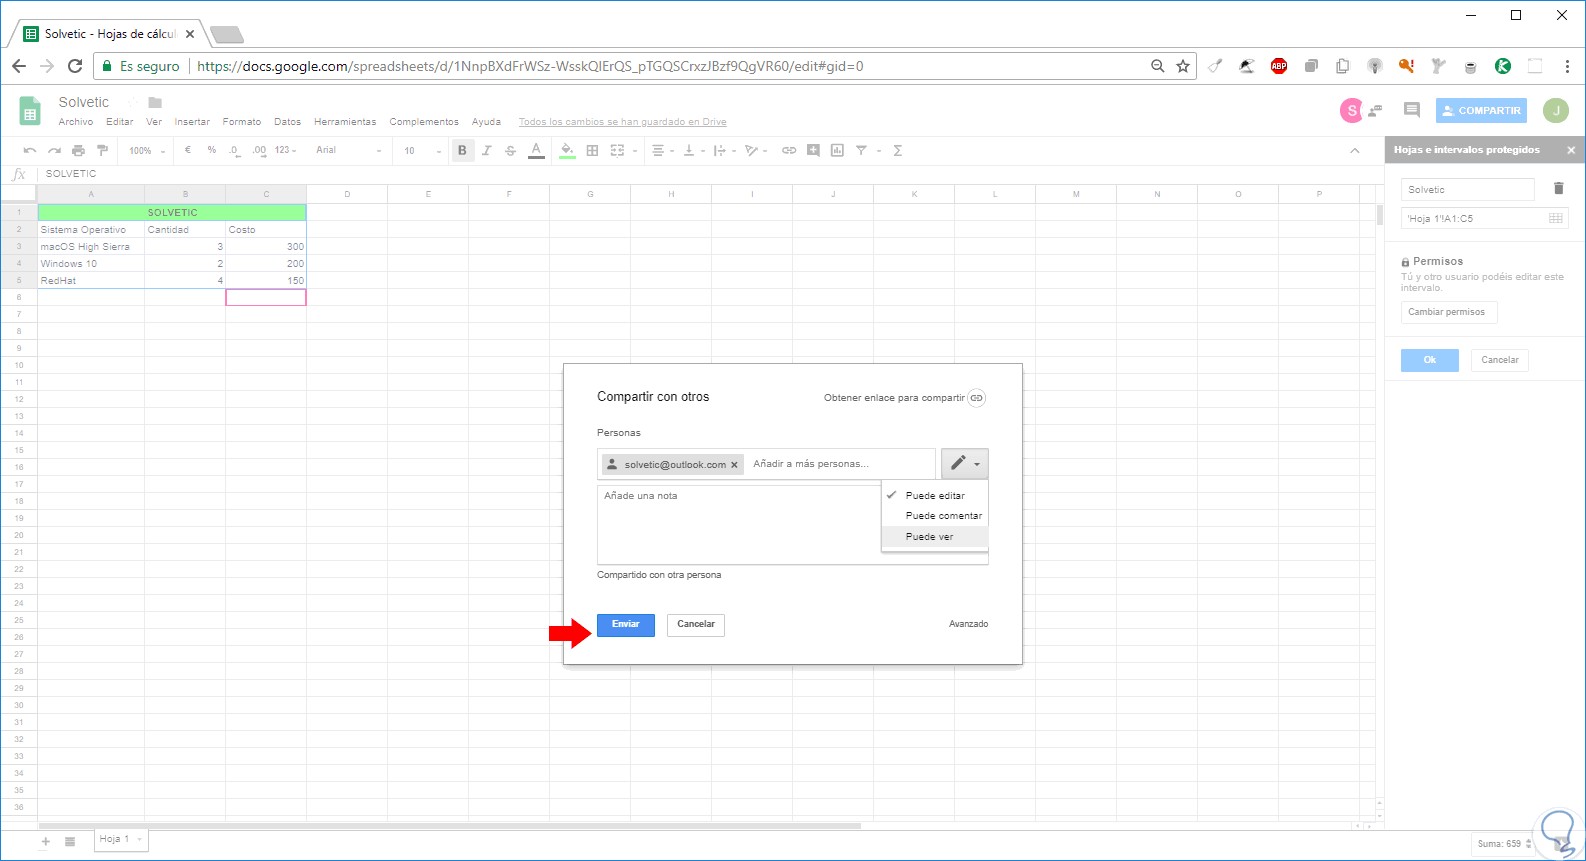Increase decimal places in the toolbar
The image size is (1586, 861).
coord(259,151)
